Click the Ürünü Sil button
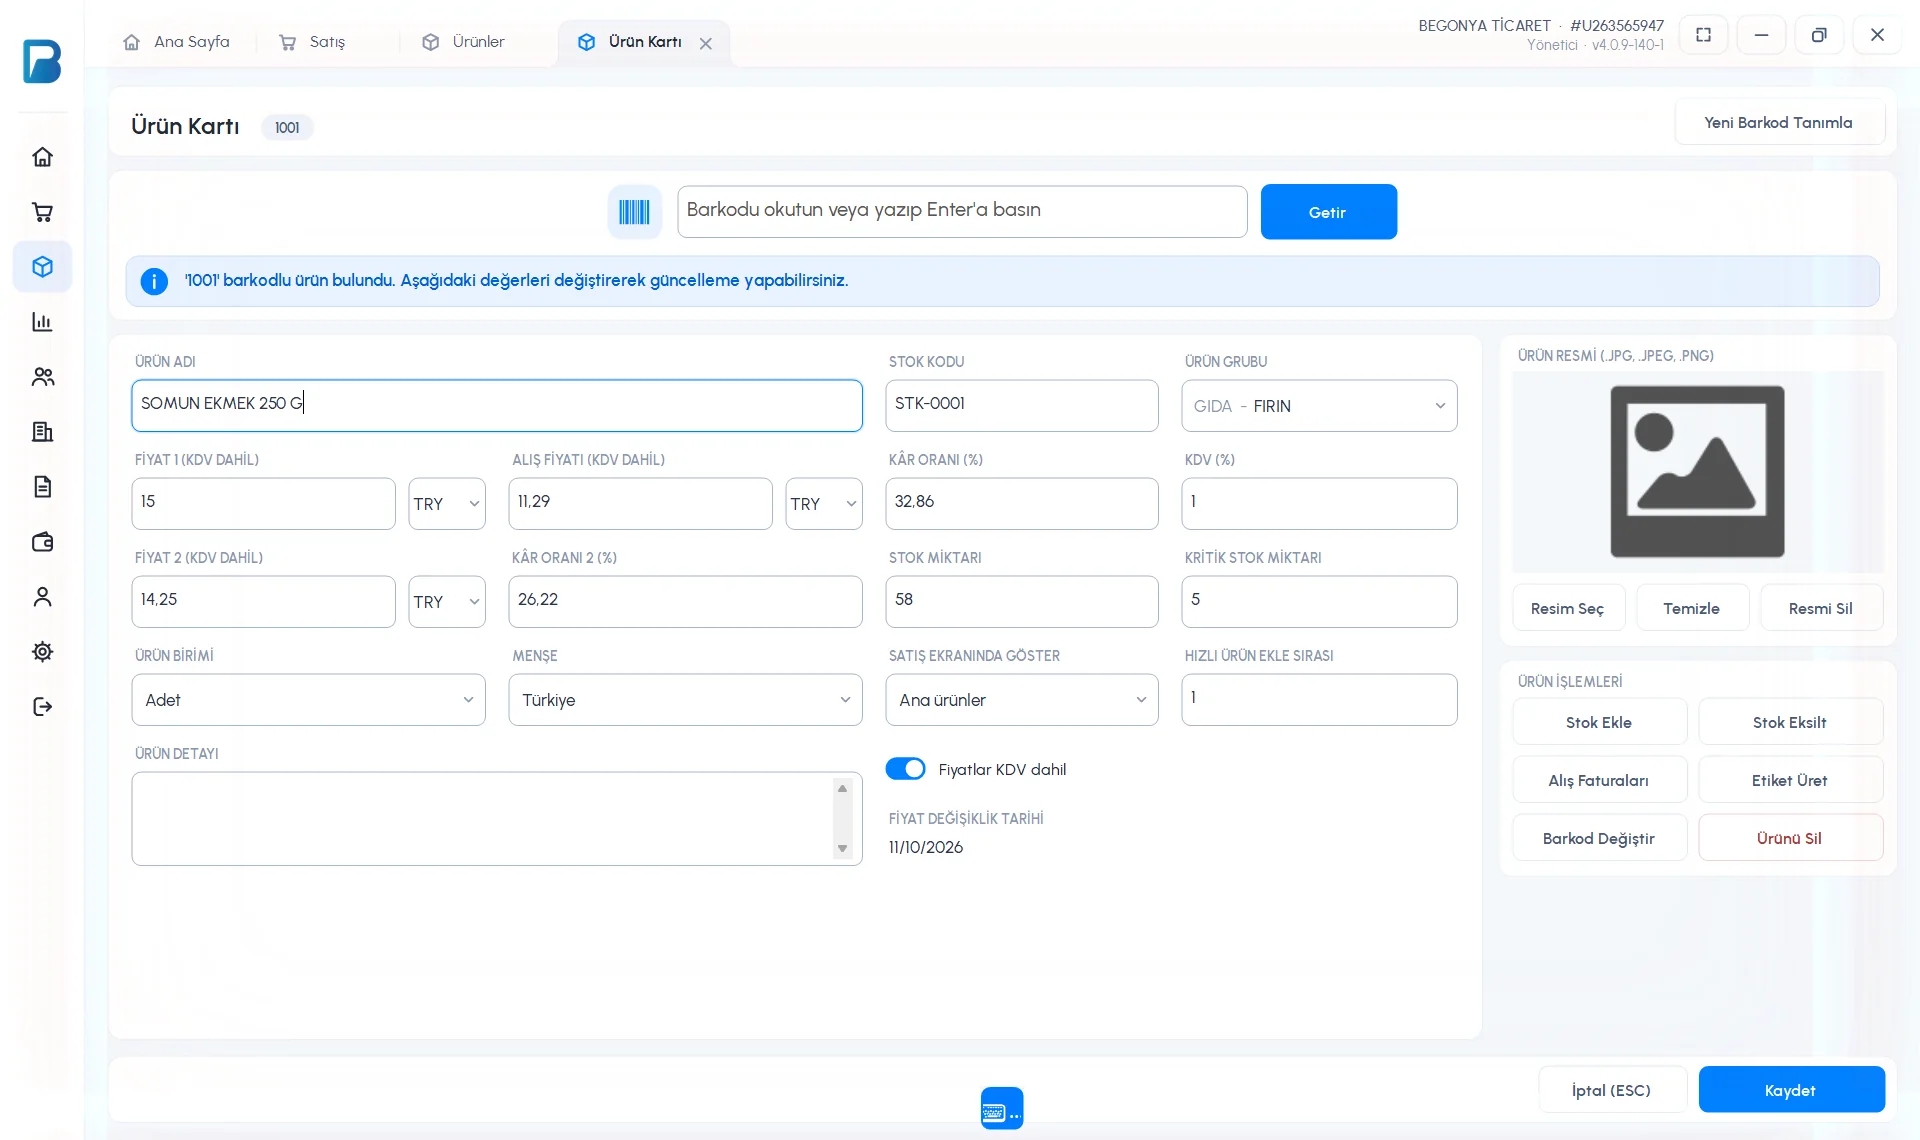The width and height of the screenshot is (1920, 1140). [x=1790, y=838]
